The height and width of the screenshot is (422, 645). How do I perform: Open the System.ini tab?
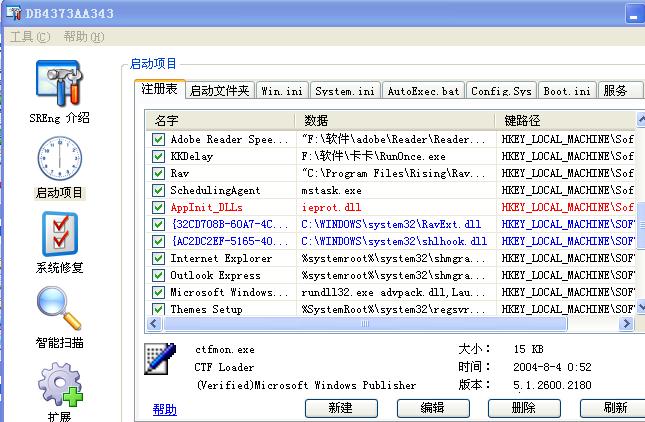345,90
